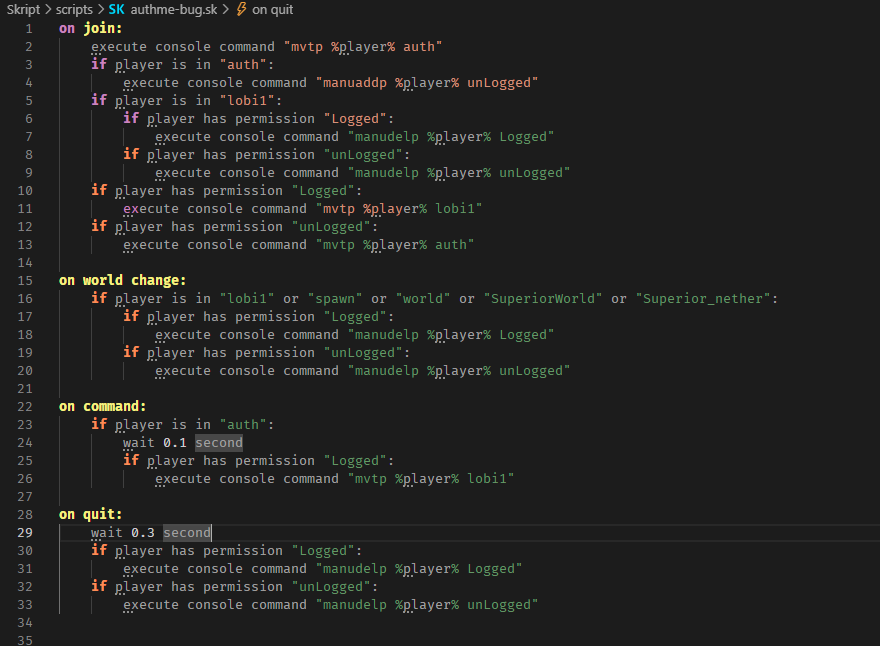Open the 'on quit' symbol breadcrumb
Image resolution: width=880 pixels, height=646 pixels.
[273, 10]
